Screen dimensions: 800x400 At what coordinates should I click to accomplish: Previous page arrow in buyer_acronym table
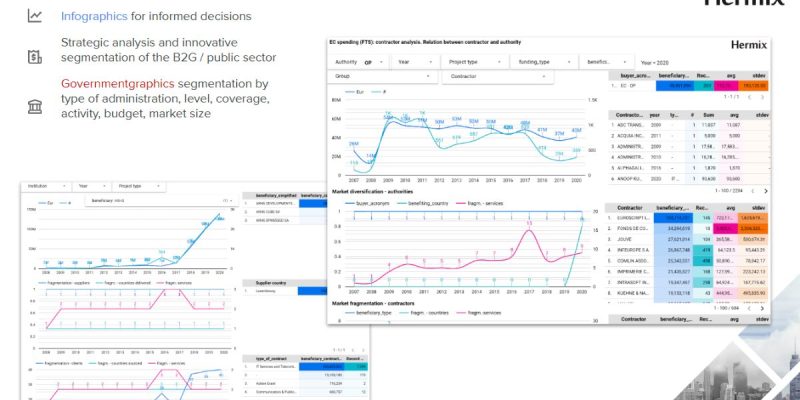click(749, 97)
